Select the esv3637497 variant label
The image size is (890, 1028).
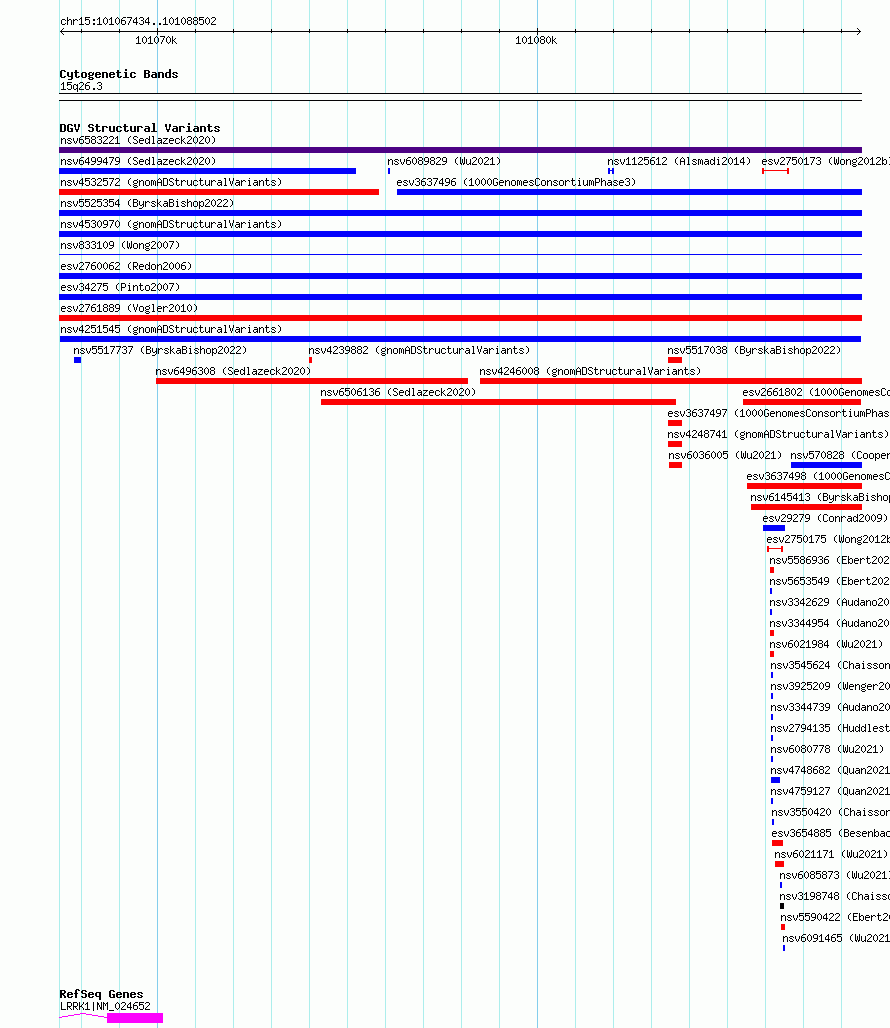coord(779,413)
